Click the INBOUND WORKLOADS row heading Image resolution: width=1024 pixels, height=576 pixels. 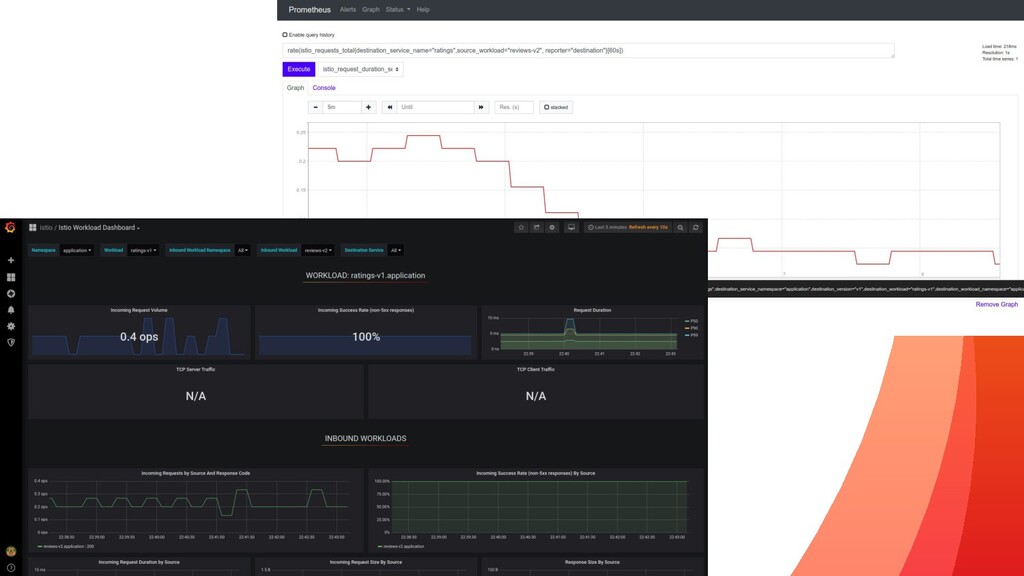[365, 438]
